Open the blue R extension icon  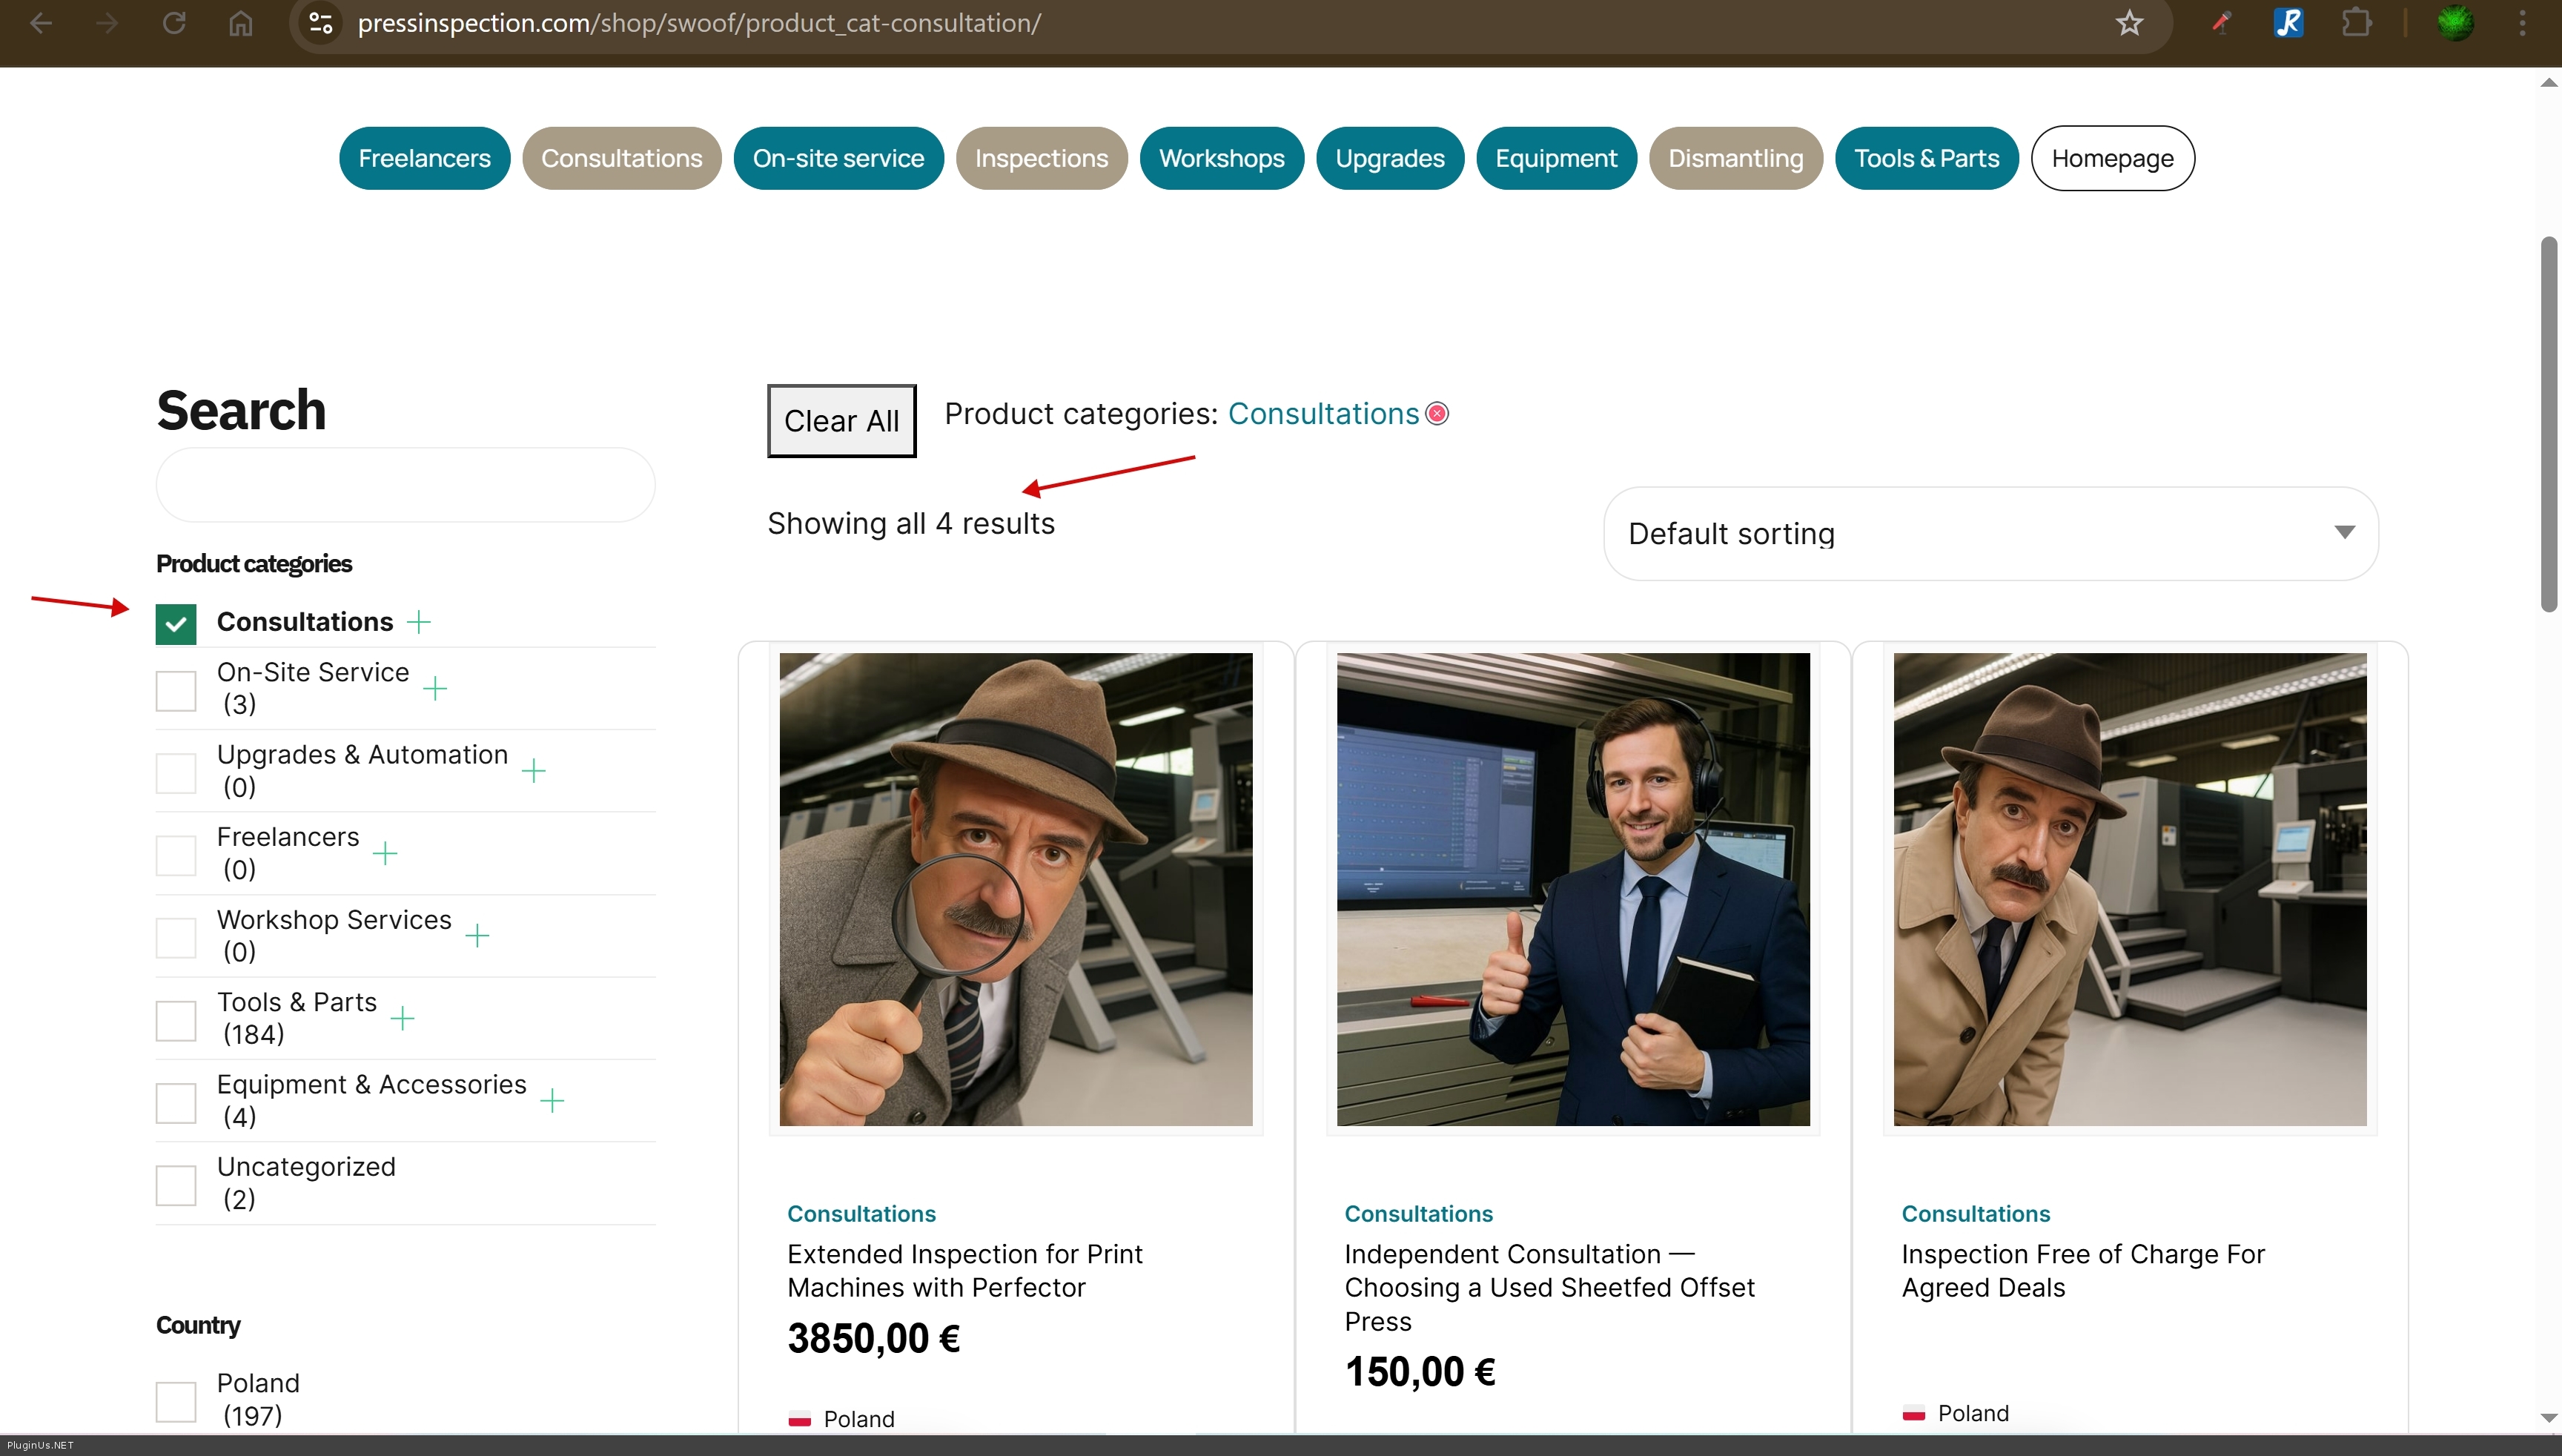[2288, 23]
